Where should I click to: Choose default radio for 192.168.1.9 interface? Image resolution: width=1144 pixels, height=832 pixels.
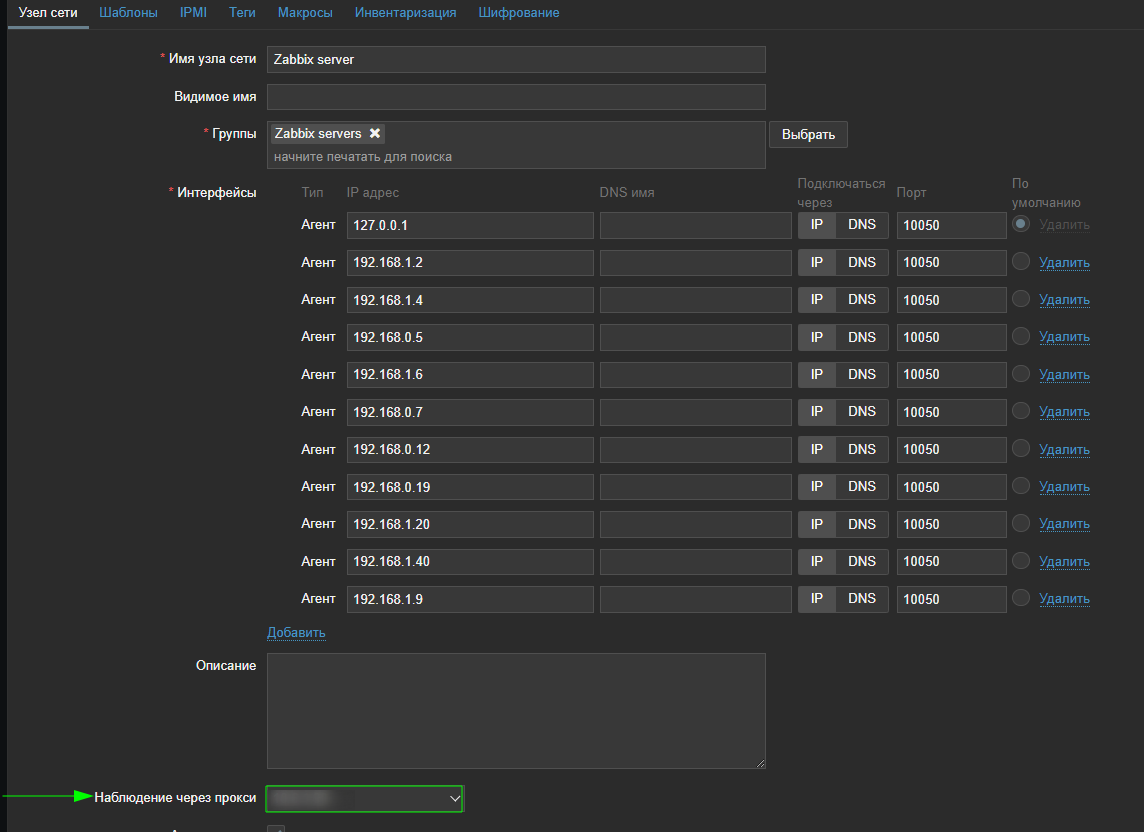[x=1021, y=598]
